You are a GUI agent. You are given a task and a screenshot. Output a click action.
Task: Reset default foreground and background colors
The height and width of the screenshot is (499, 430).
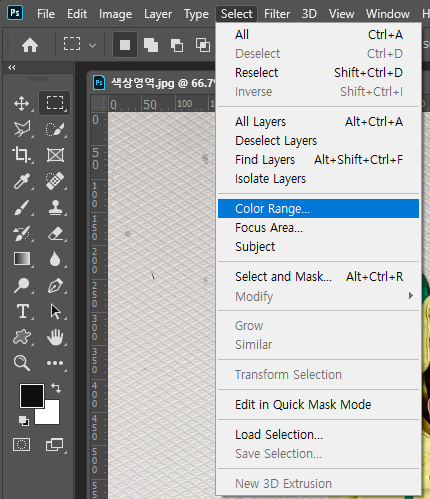[24, 421]
